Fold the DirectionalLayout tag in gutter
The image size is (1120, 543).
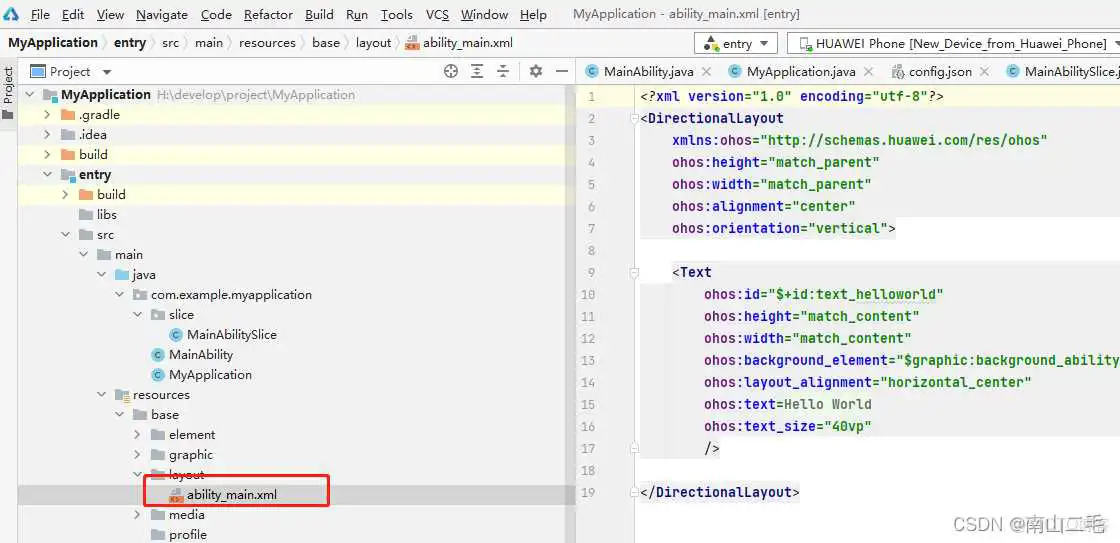coord(633,118)
